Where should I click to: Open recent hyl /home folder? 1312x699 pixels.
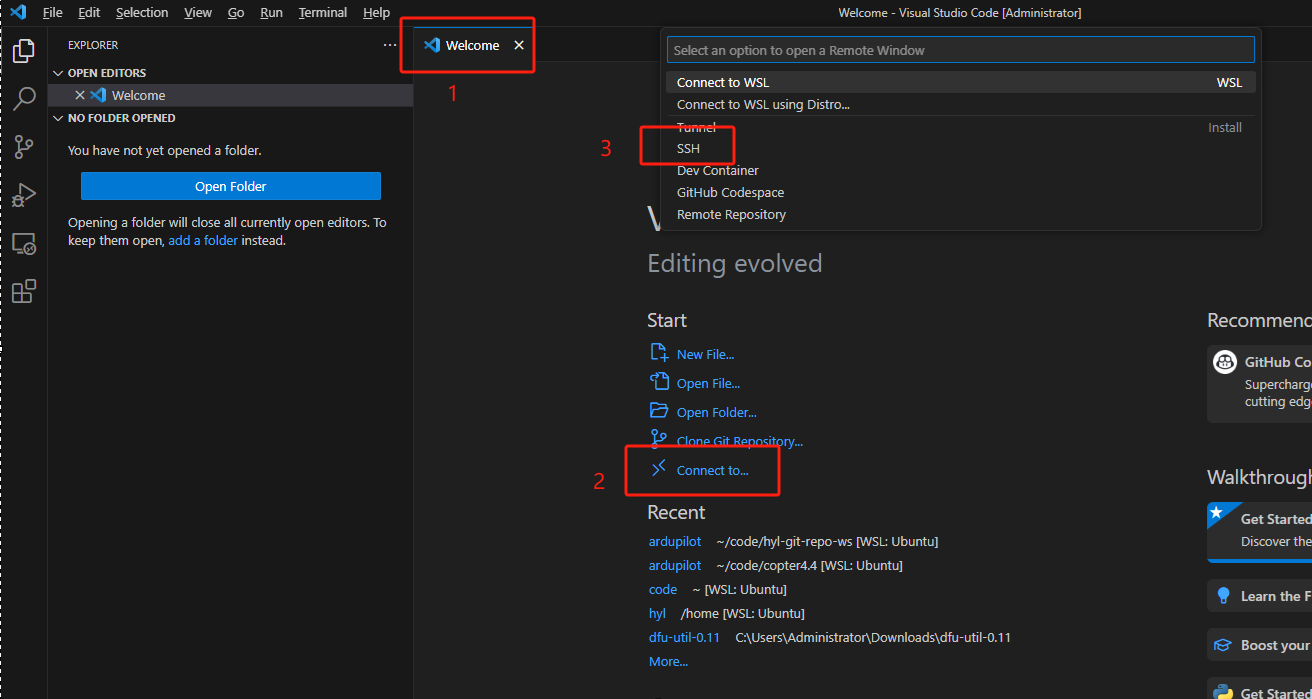coord(657,613)
